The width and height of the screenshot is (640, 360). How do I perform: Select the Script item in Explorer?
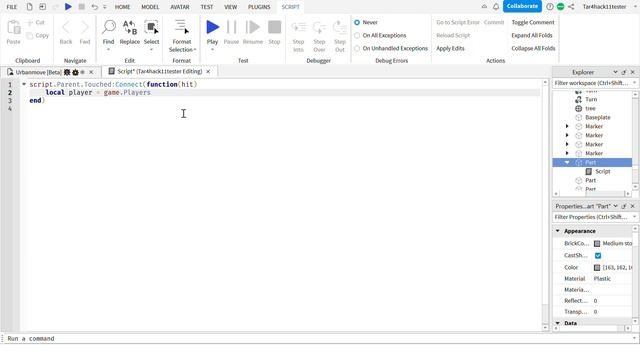pos(602,171)
